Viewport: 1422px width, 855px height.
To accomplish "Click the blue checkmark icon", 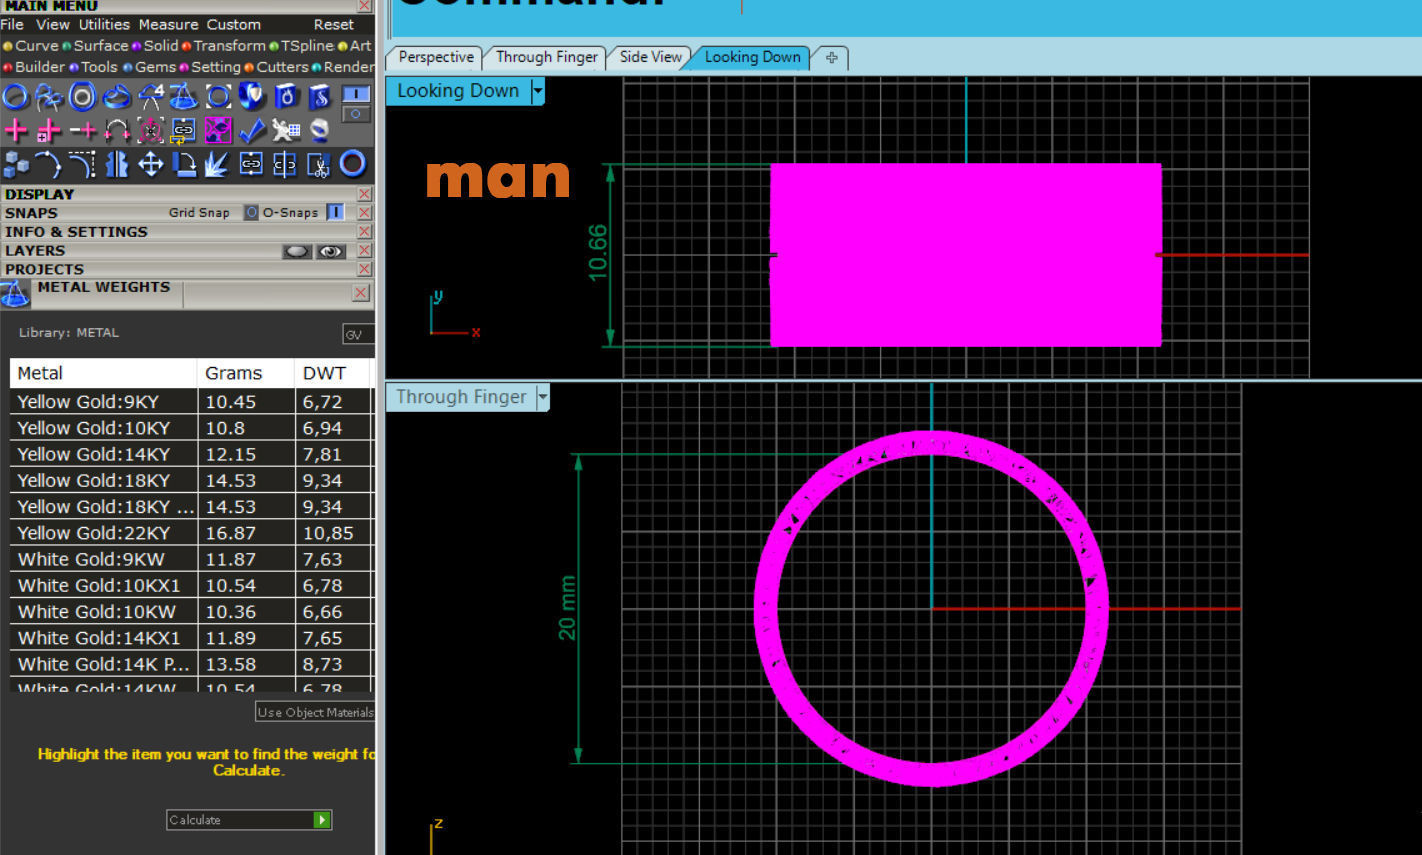I will coord(252,130).
